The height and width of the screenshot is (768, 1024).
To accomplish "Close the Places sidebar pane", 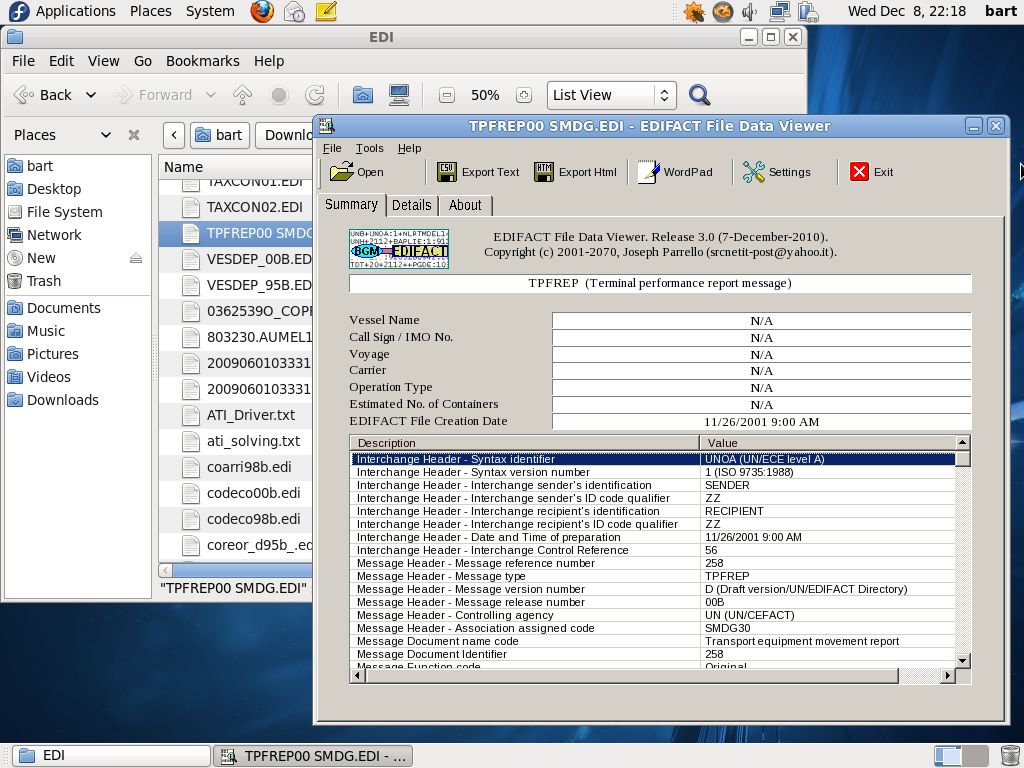I will (x=134, y=135).
